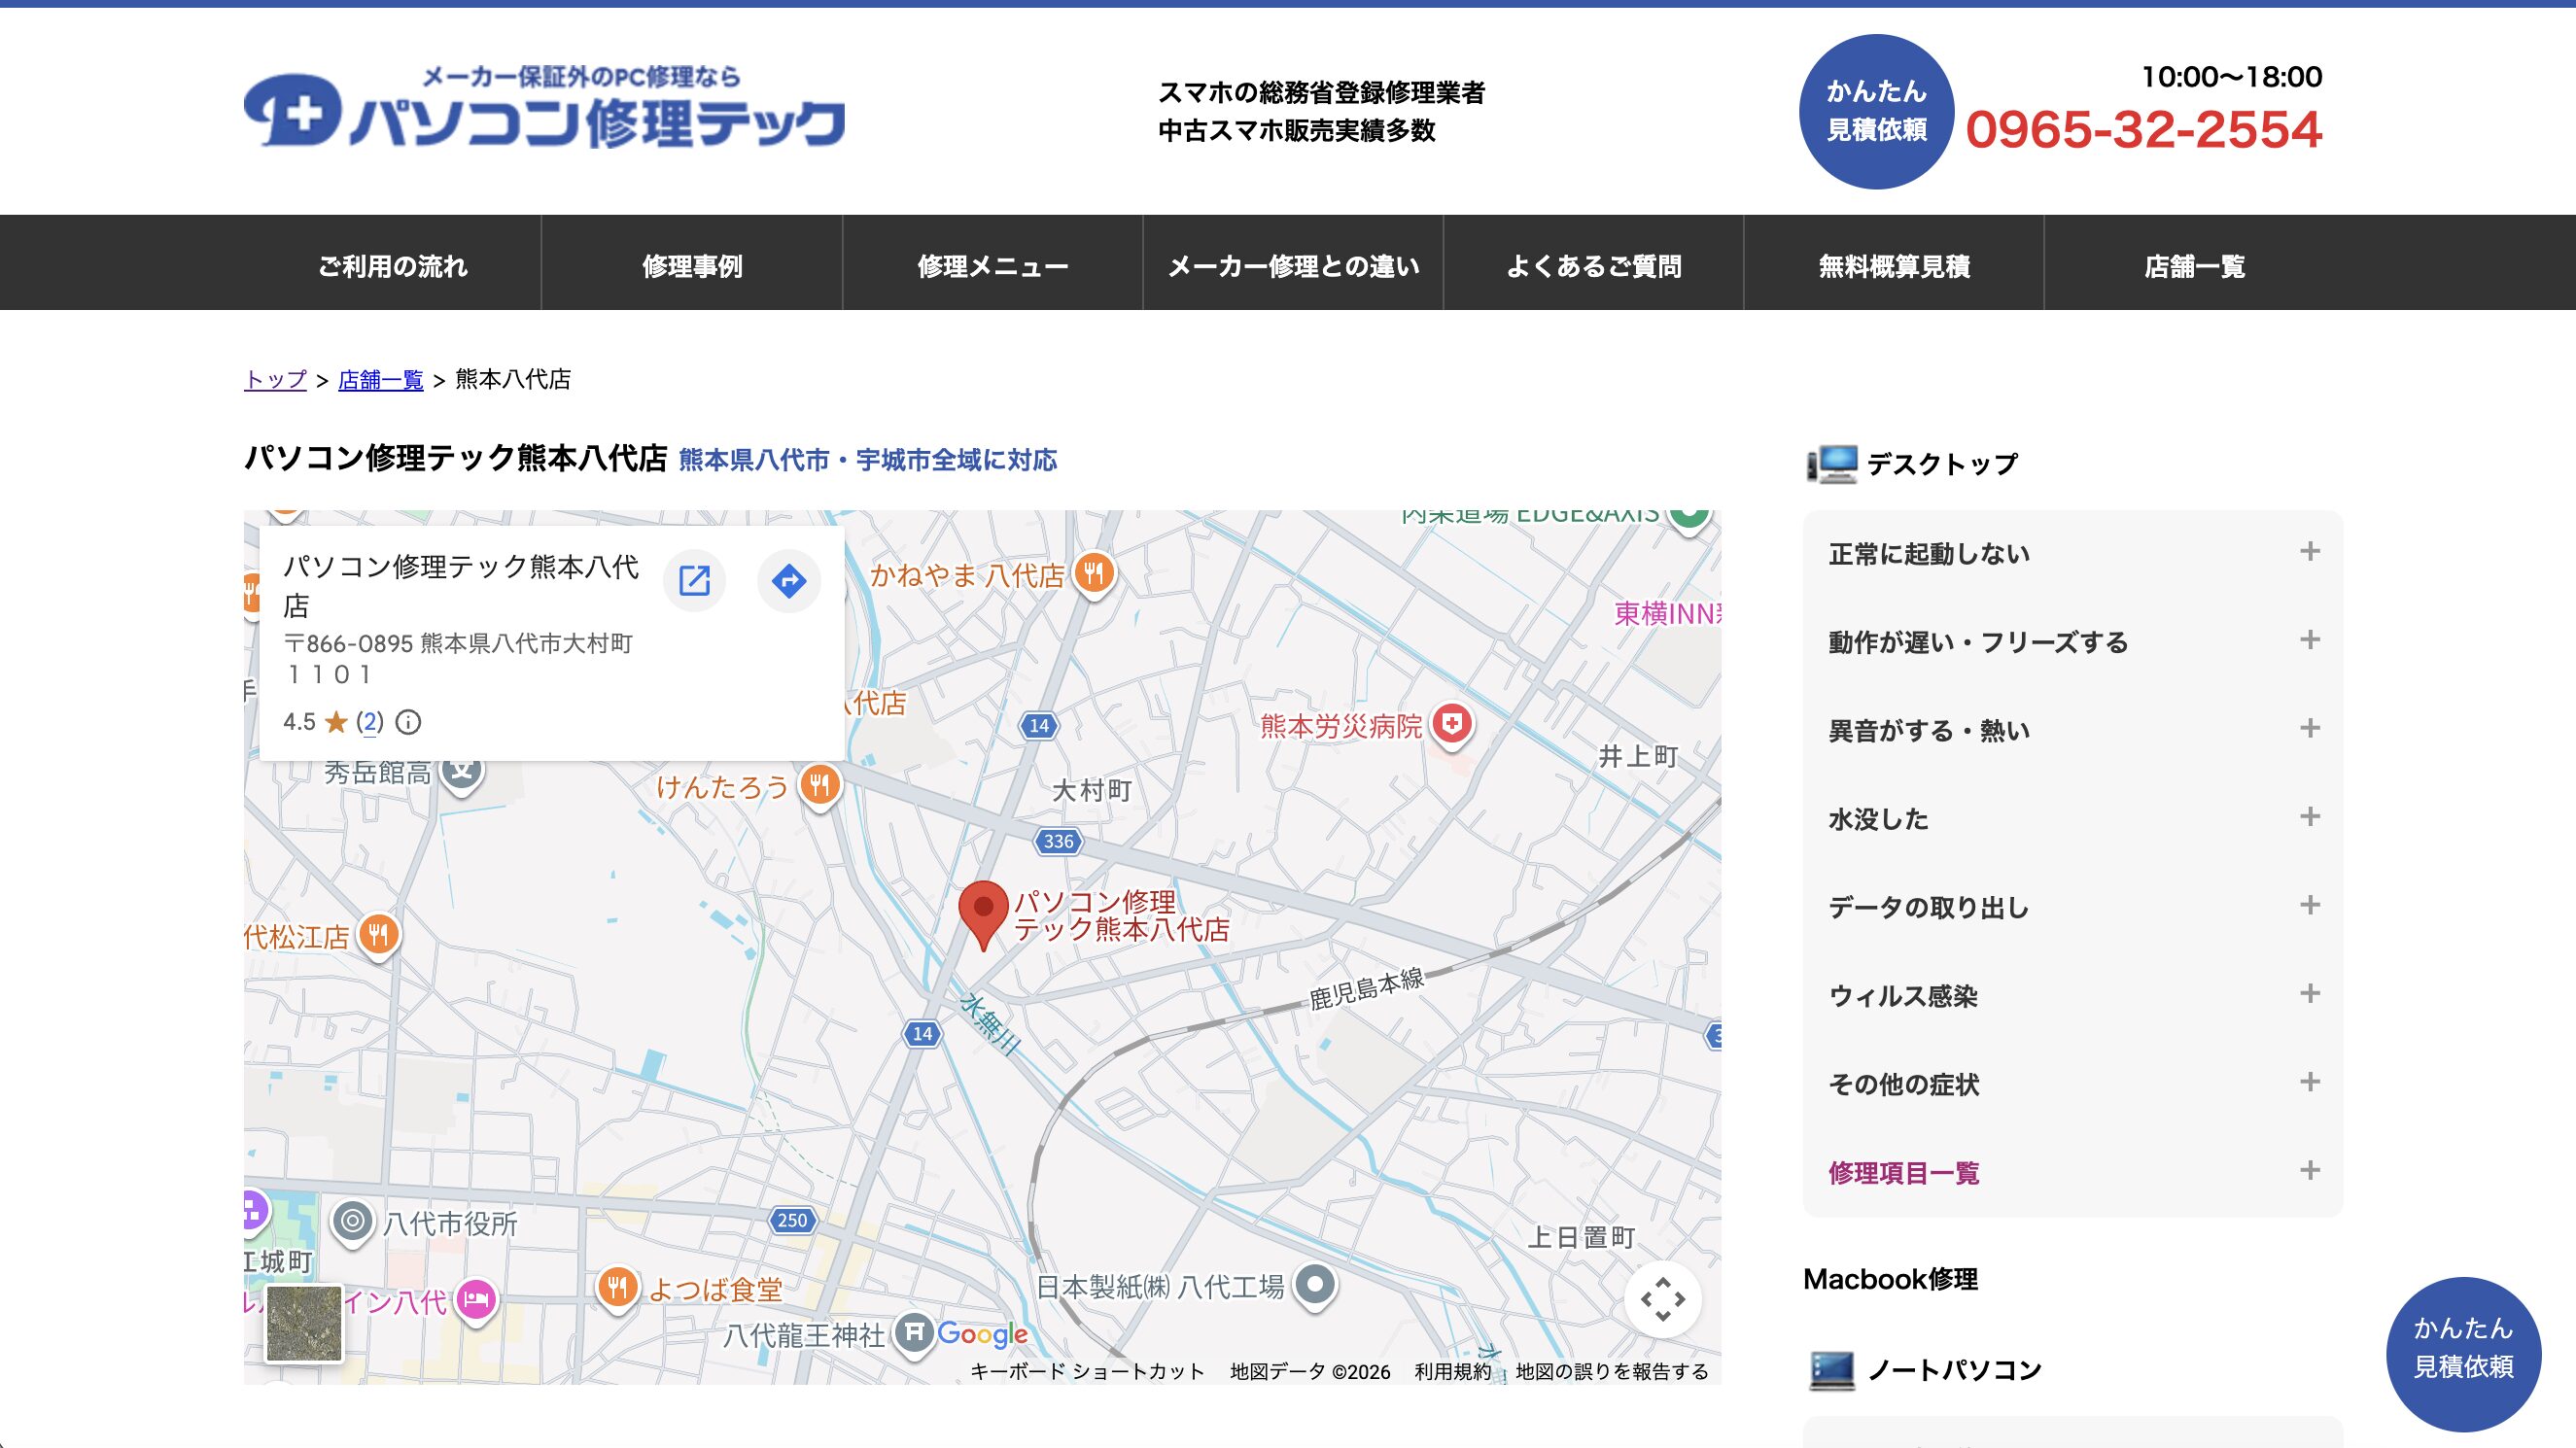Click 利用規約 map terms link
The width and height of the screenshot is (2576, 1448).
[1452, 1371]
